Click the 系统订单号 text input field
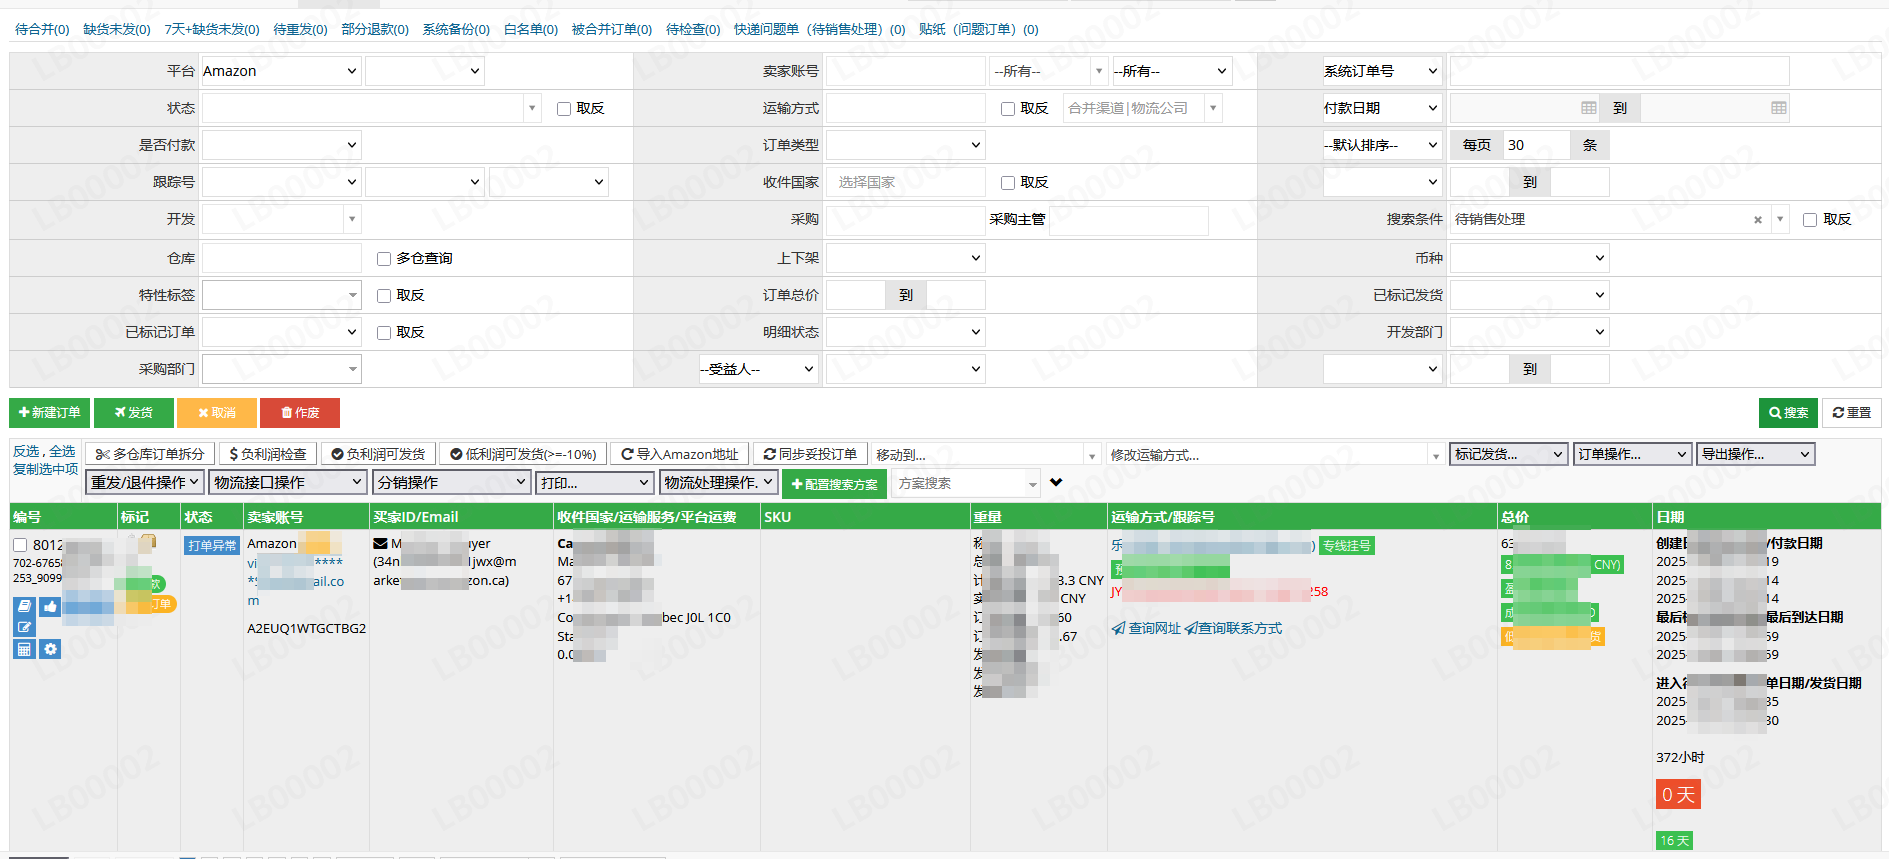This screenshot has height=859, width=1889. 1618,71
